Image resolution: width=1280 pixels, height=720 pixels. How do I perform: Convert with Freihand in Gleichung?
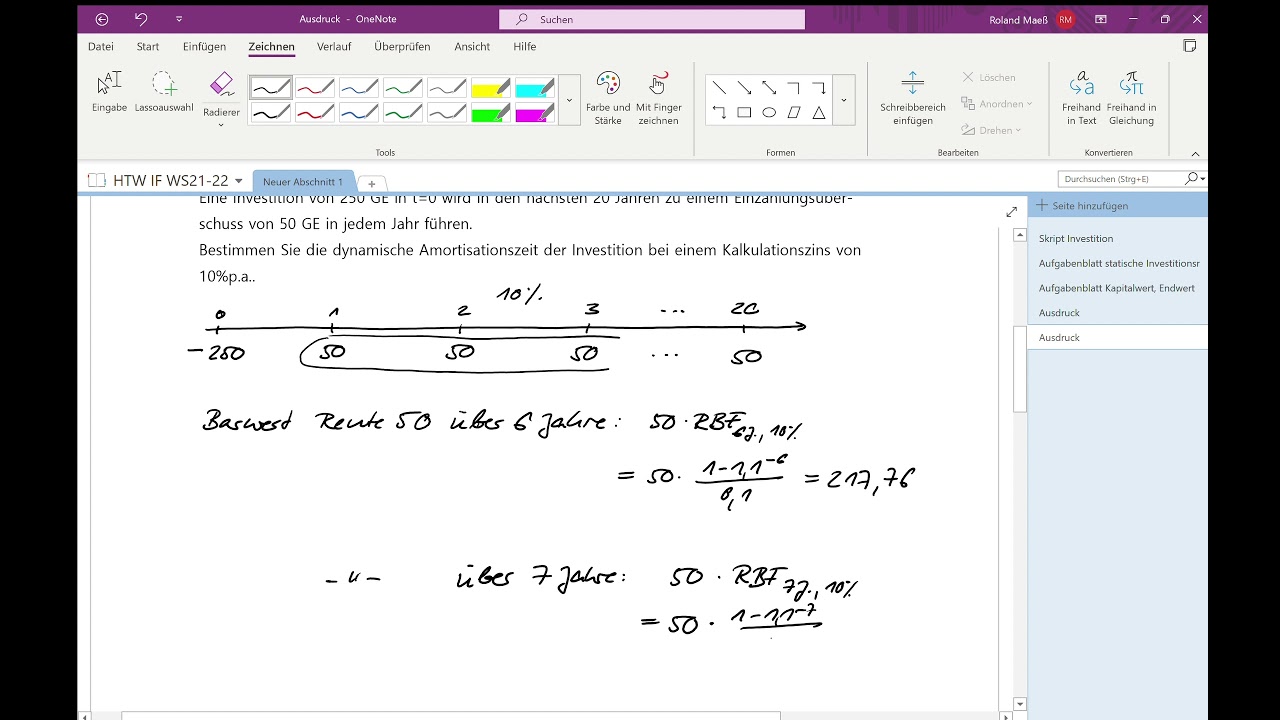click(1131, 98)
